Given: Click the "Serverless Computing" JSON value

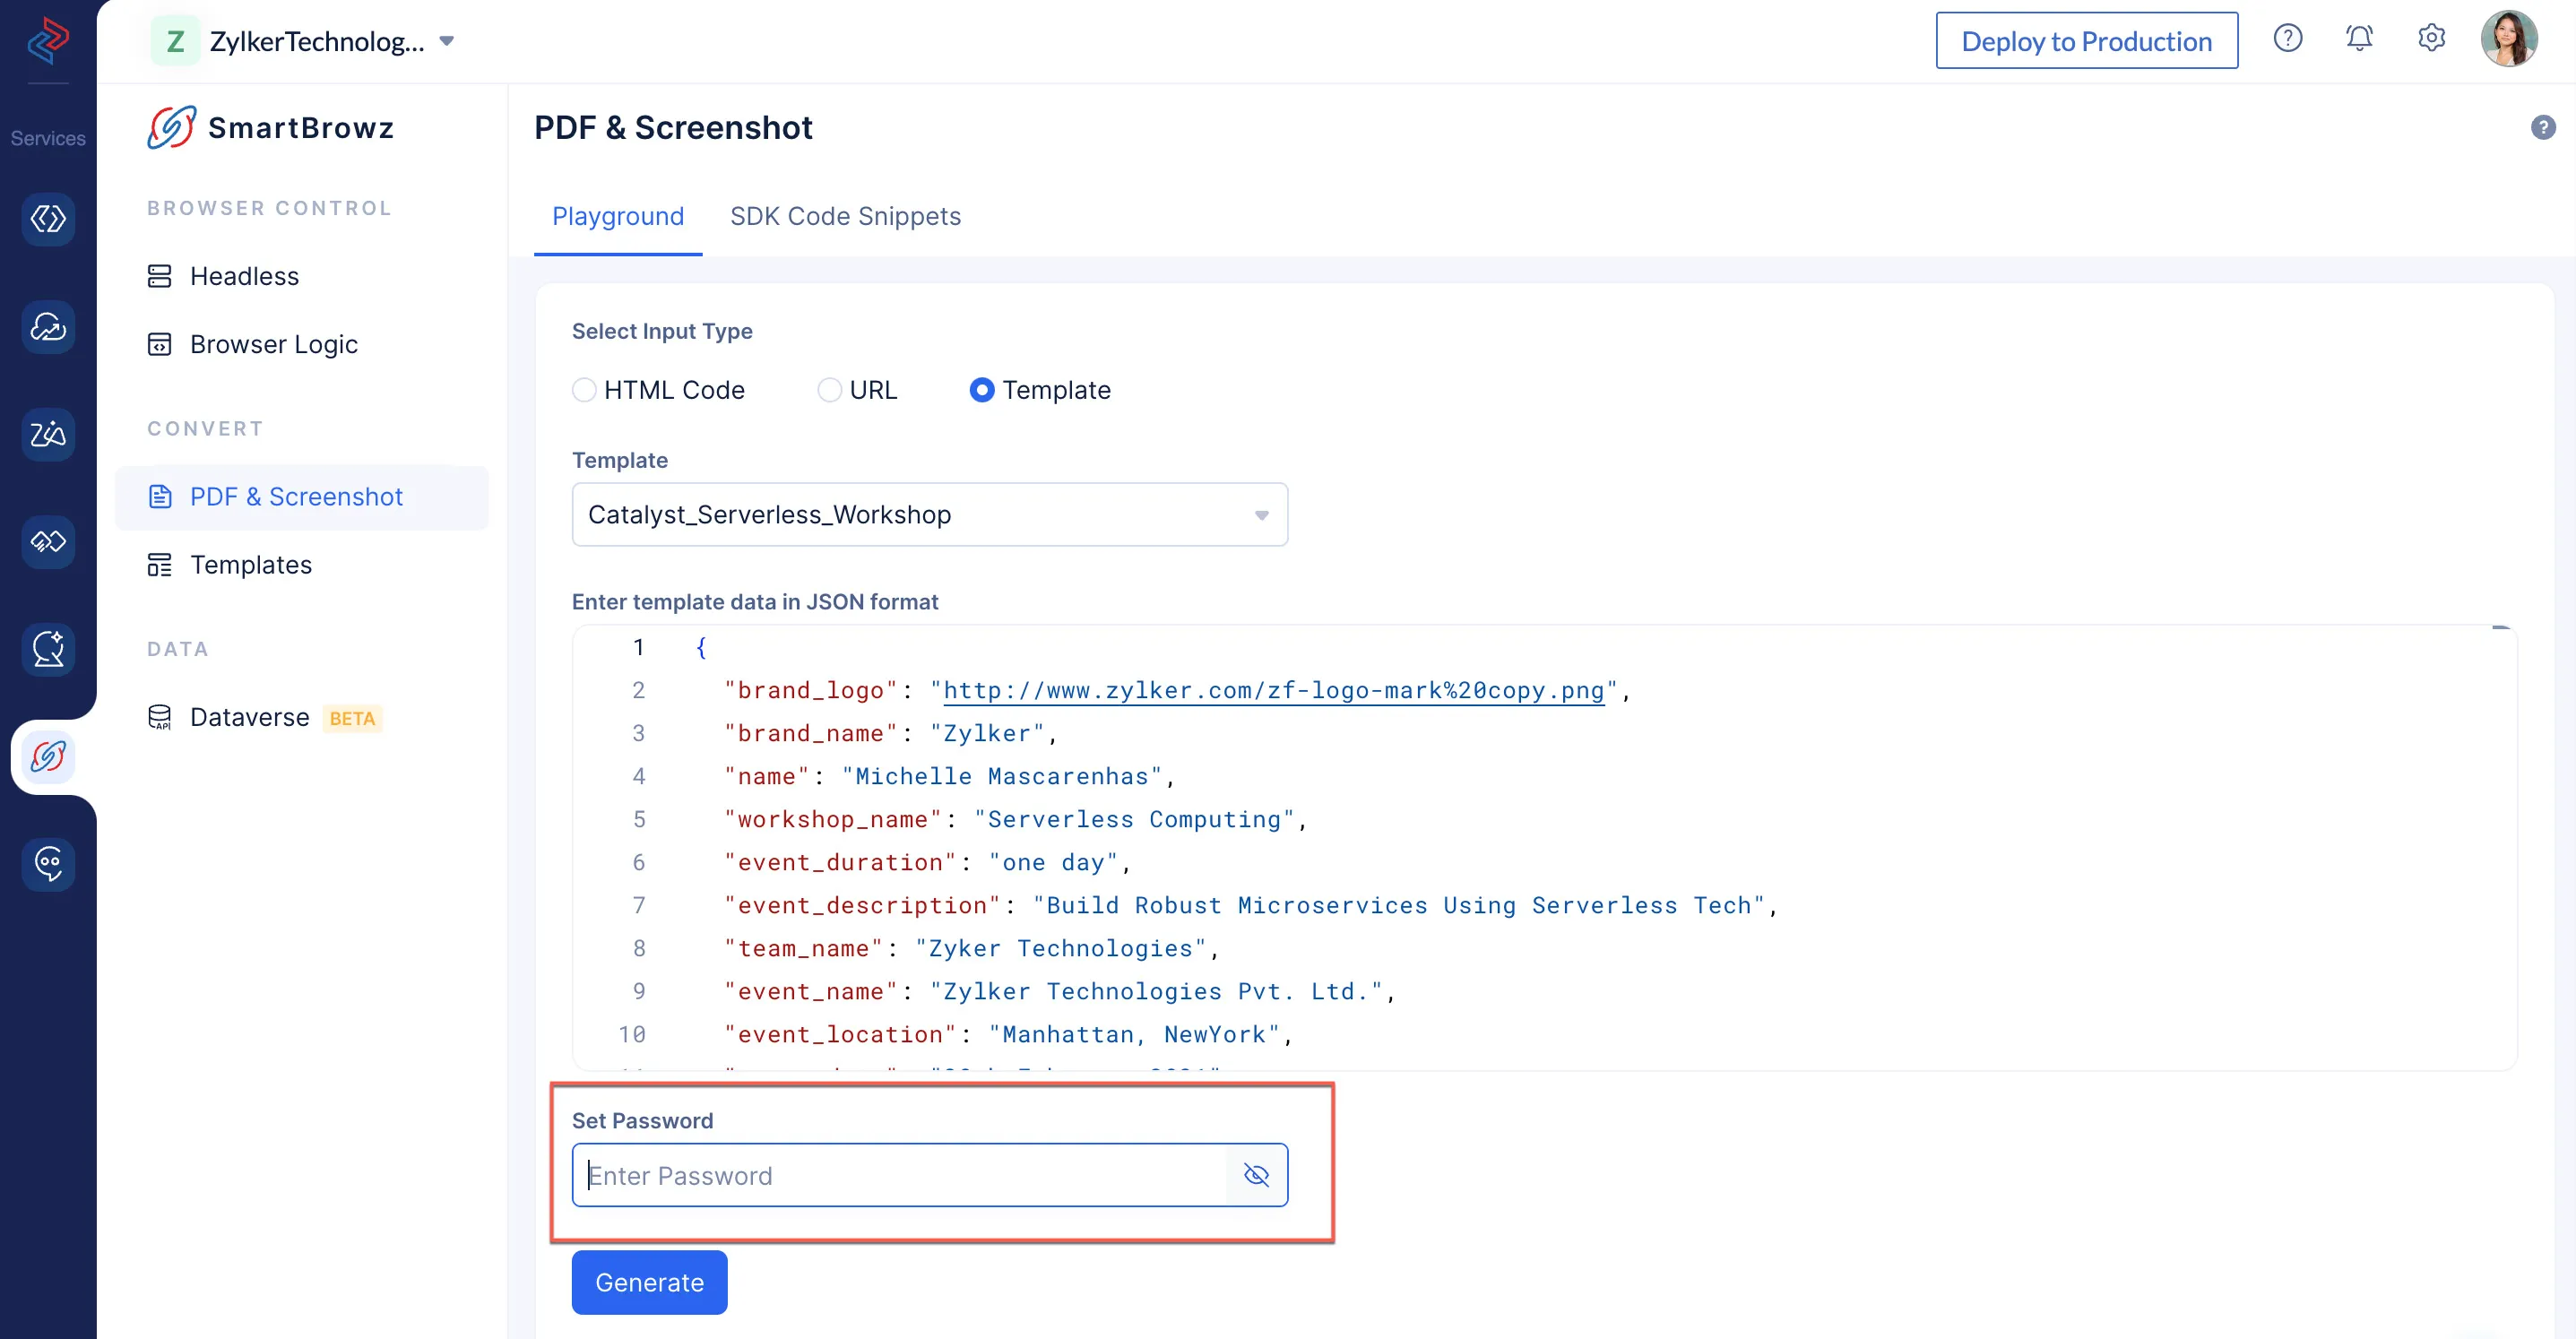Looking at the screenshot, I should [x=1134, y=819].
